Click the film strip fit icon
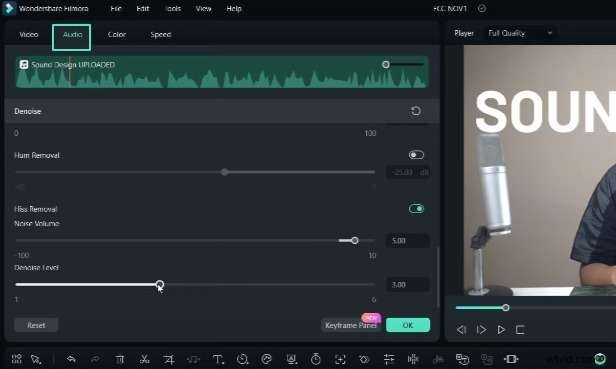This screenshot has width=616, height=369. click(511, 359)
